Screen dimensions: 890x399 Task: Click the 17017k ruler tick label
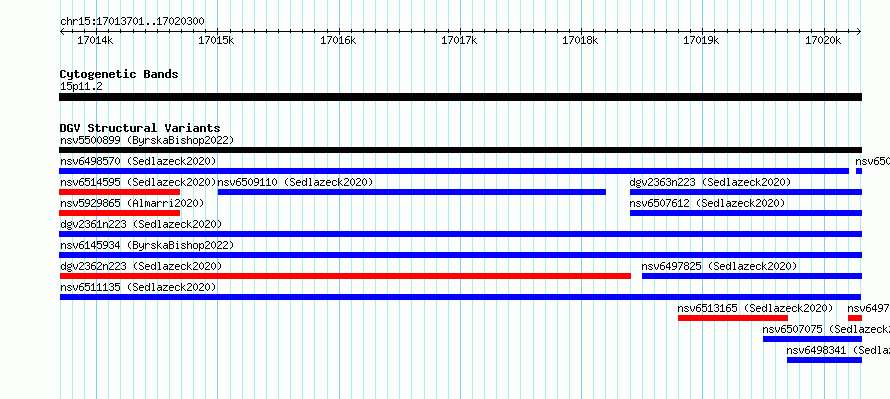[459, 40]
